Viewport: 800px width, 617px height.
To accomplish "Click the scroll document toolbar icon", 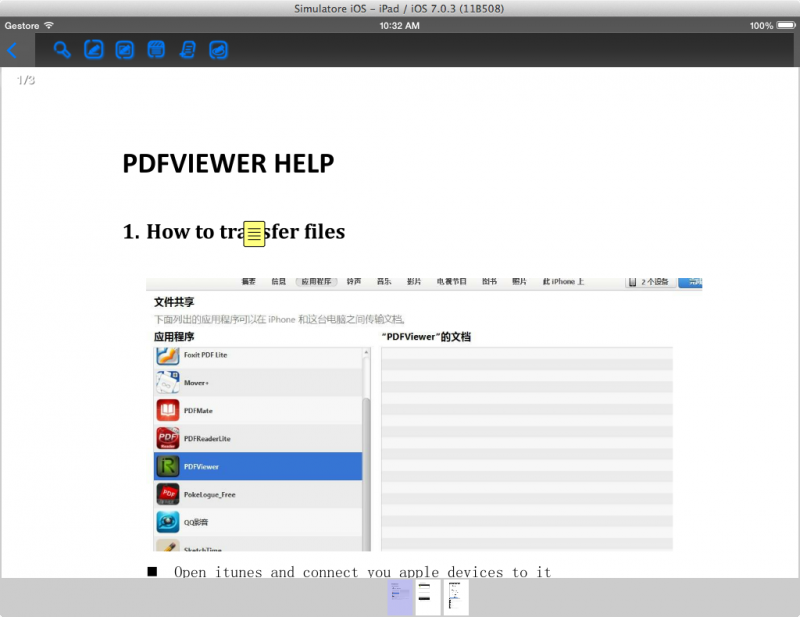I will [187, 50].
